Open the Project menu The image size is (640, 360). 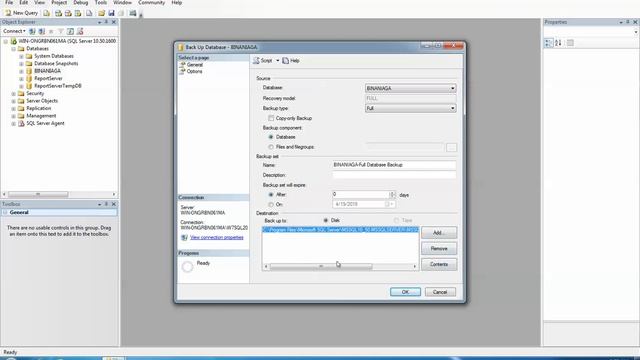pyautogui.click(x=59, y=2)
